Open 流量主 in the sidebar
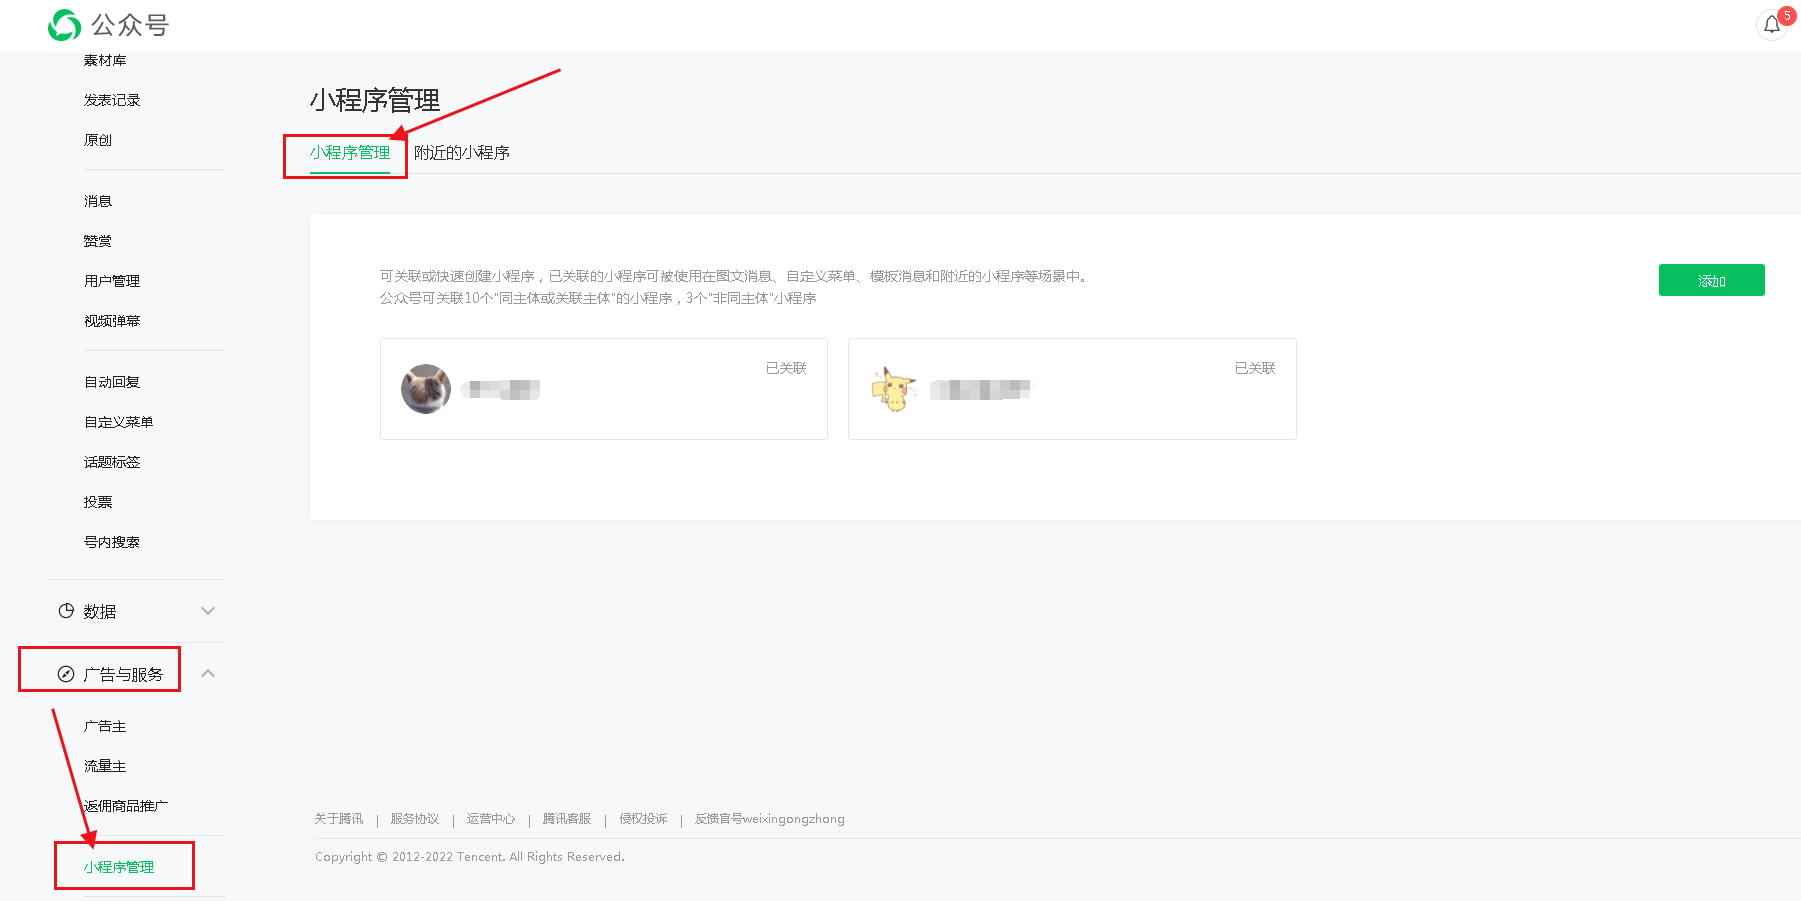The width and height of the screenshot is (1801, 901). [105, 766]
